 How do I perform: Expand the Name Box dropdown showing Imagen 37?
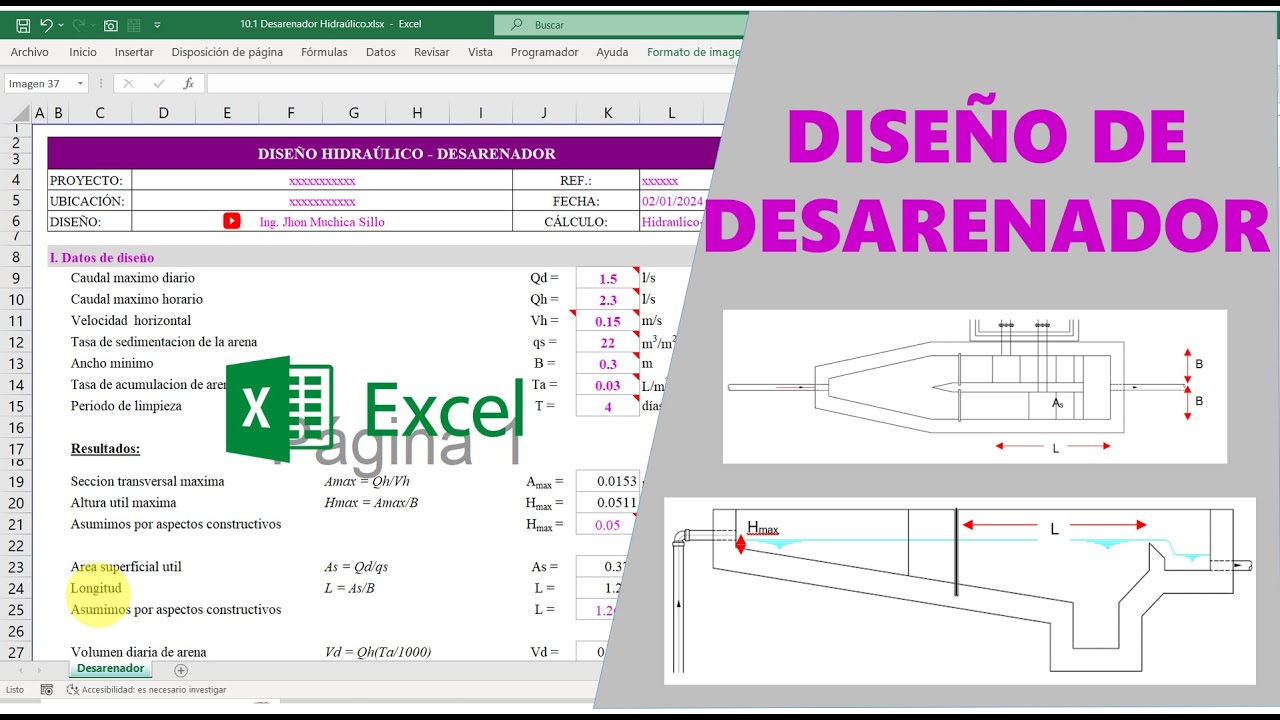79,84
